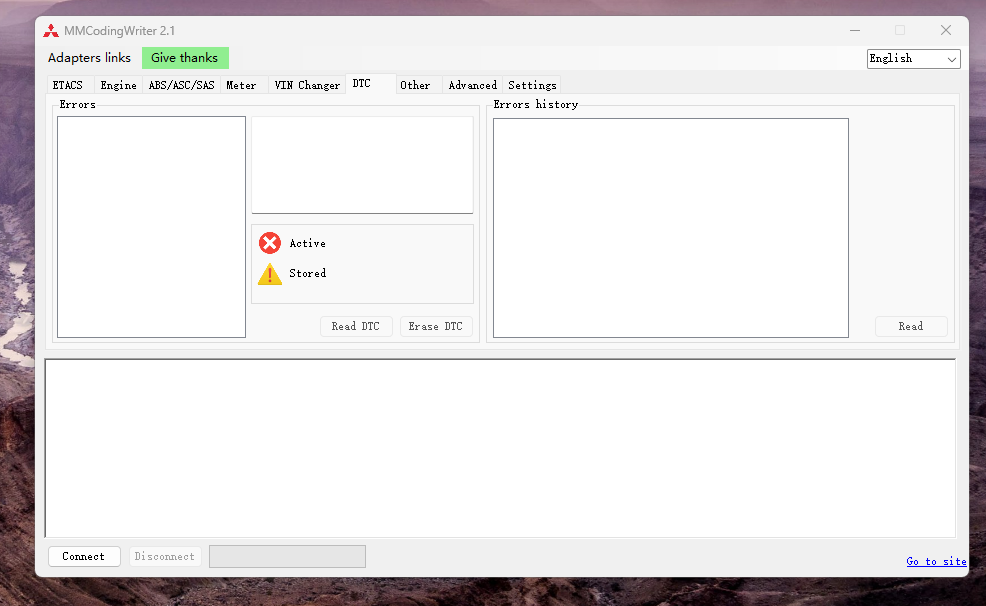Click the Erase DTC button

(436, 326)
